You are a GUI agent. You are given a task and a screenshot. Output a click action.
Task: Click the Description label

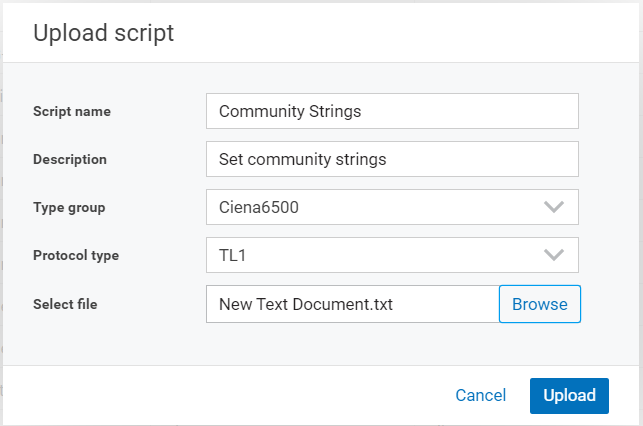coord(70,159)
